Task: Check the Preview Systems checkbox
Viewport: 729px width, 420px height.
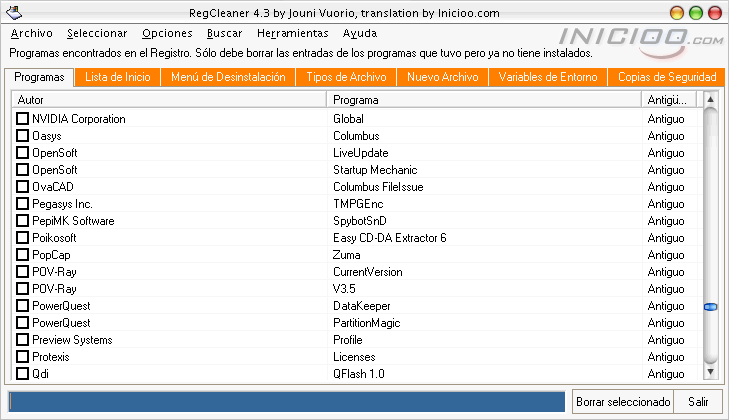Action: point(22,339)
